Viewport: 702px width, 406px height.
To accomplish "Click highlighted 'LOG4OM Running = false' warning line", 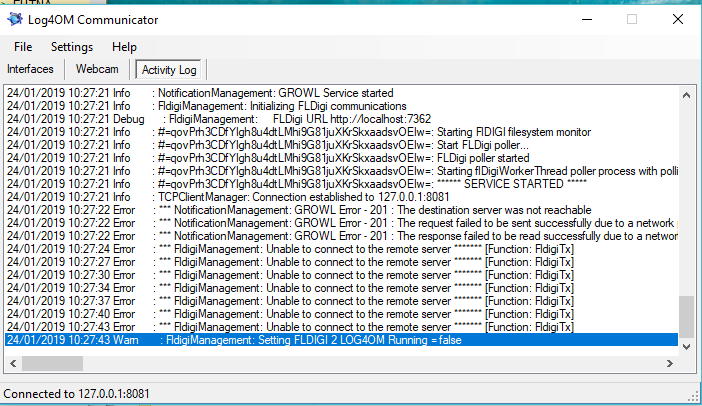I will pyautogui.click(x=342, y=340).
